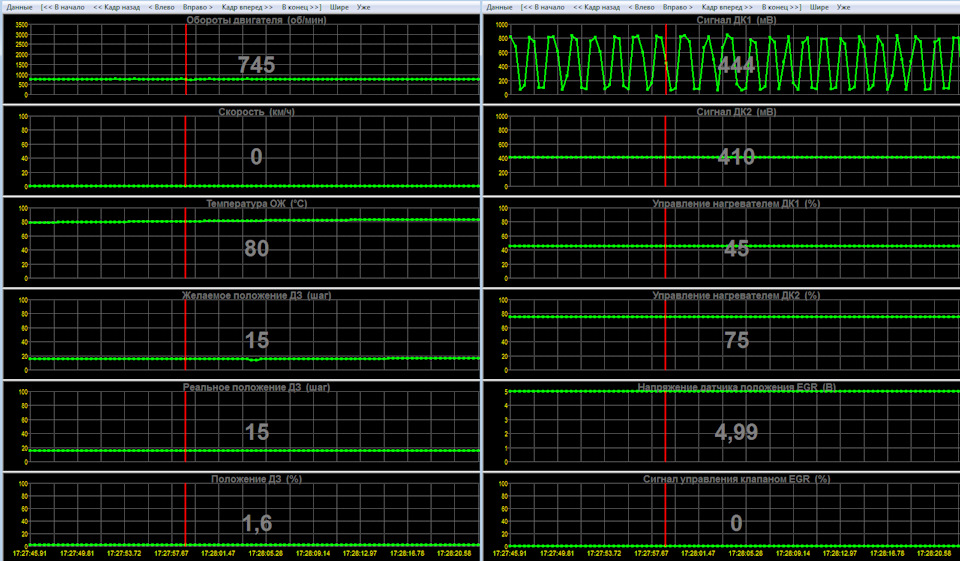Click the 17:27:57.67 timestamp under the right panel
960x561 pixels.
tap(651, 553)
